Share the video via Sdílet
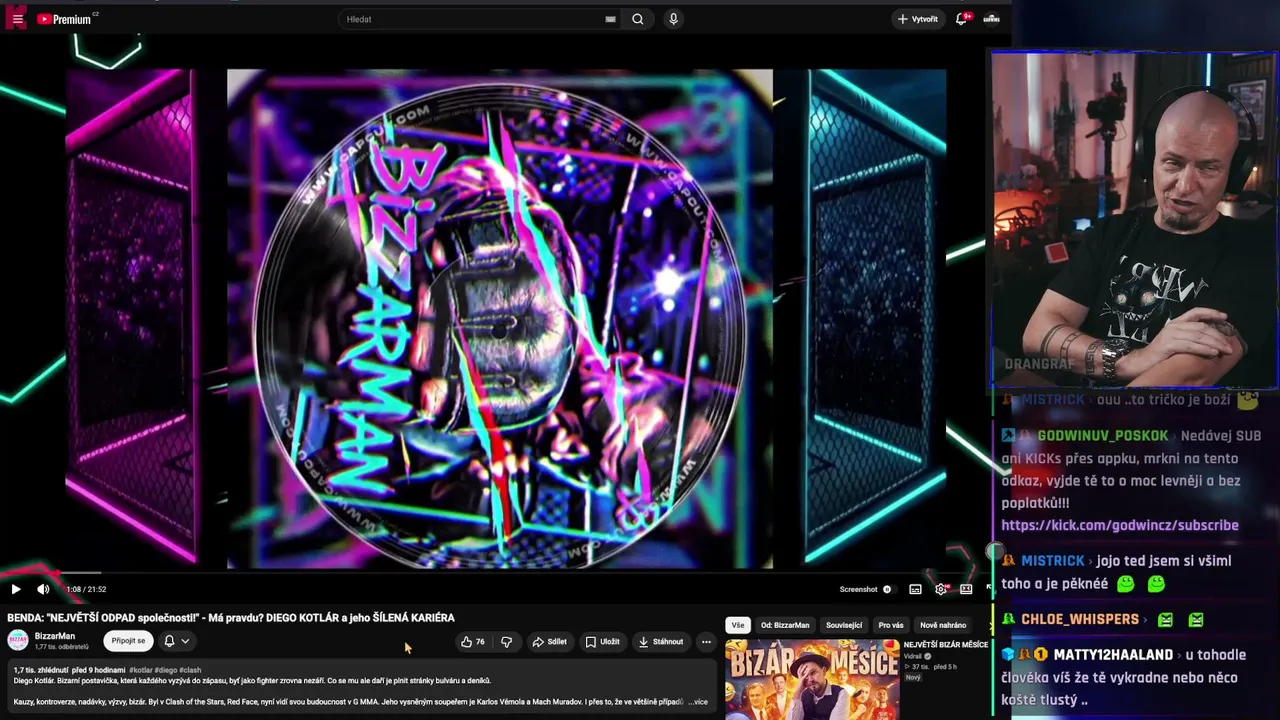This screenshot has height=720, width=1280. [550, 642]
